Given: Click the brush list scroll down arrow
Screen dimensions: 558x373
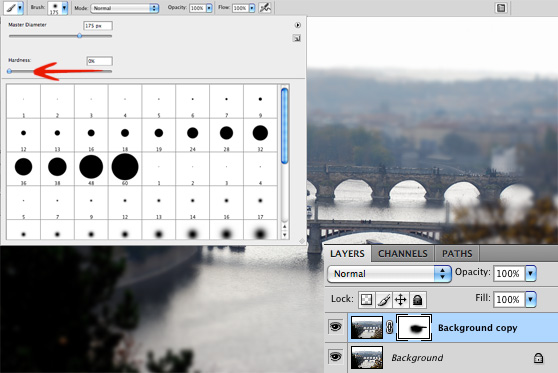Looking at the screenshot, I should (x=284, y=235).
